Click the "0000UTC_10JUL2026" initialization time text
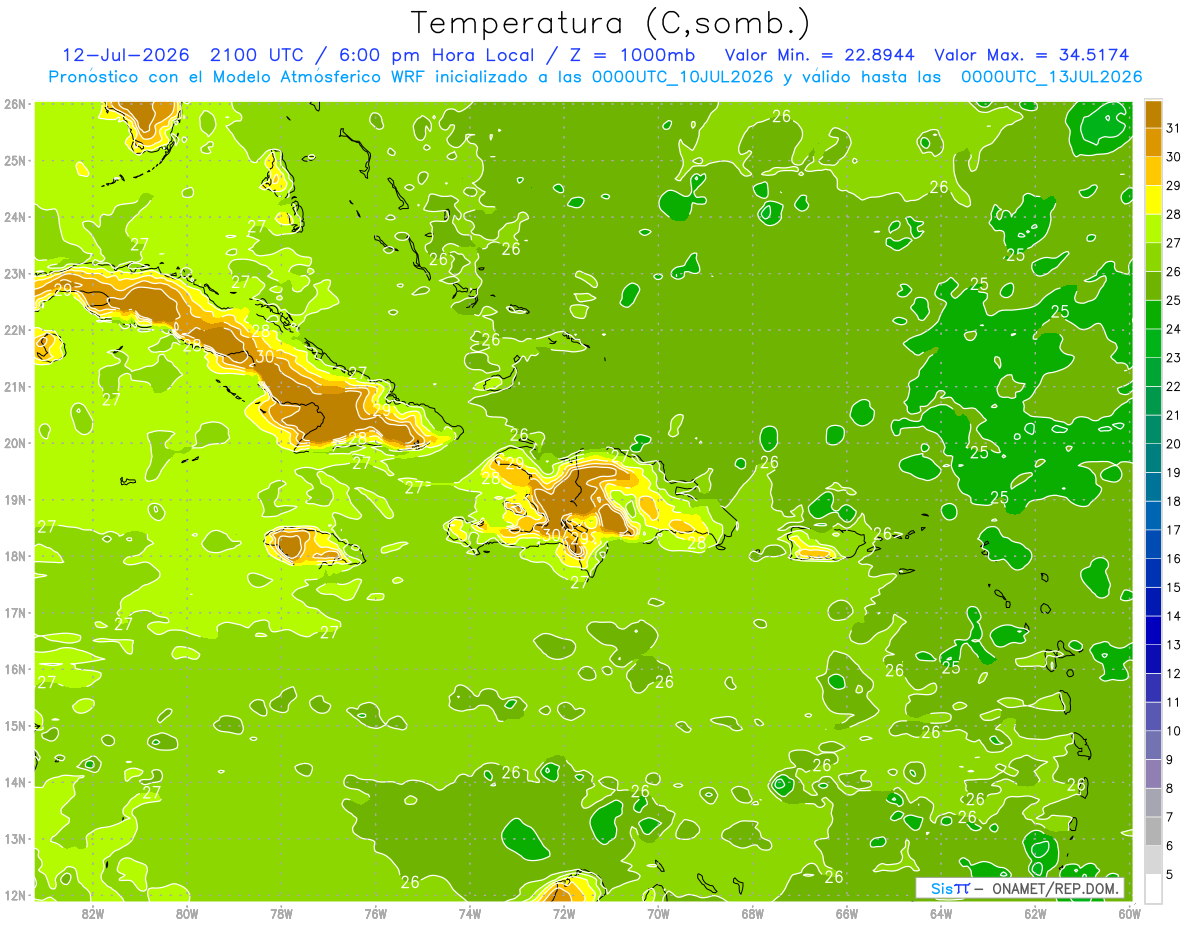1200x927 pixels. click(683, 77)
